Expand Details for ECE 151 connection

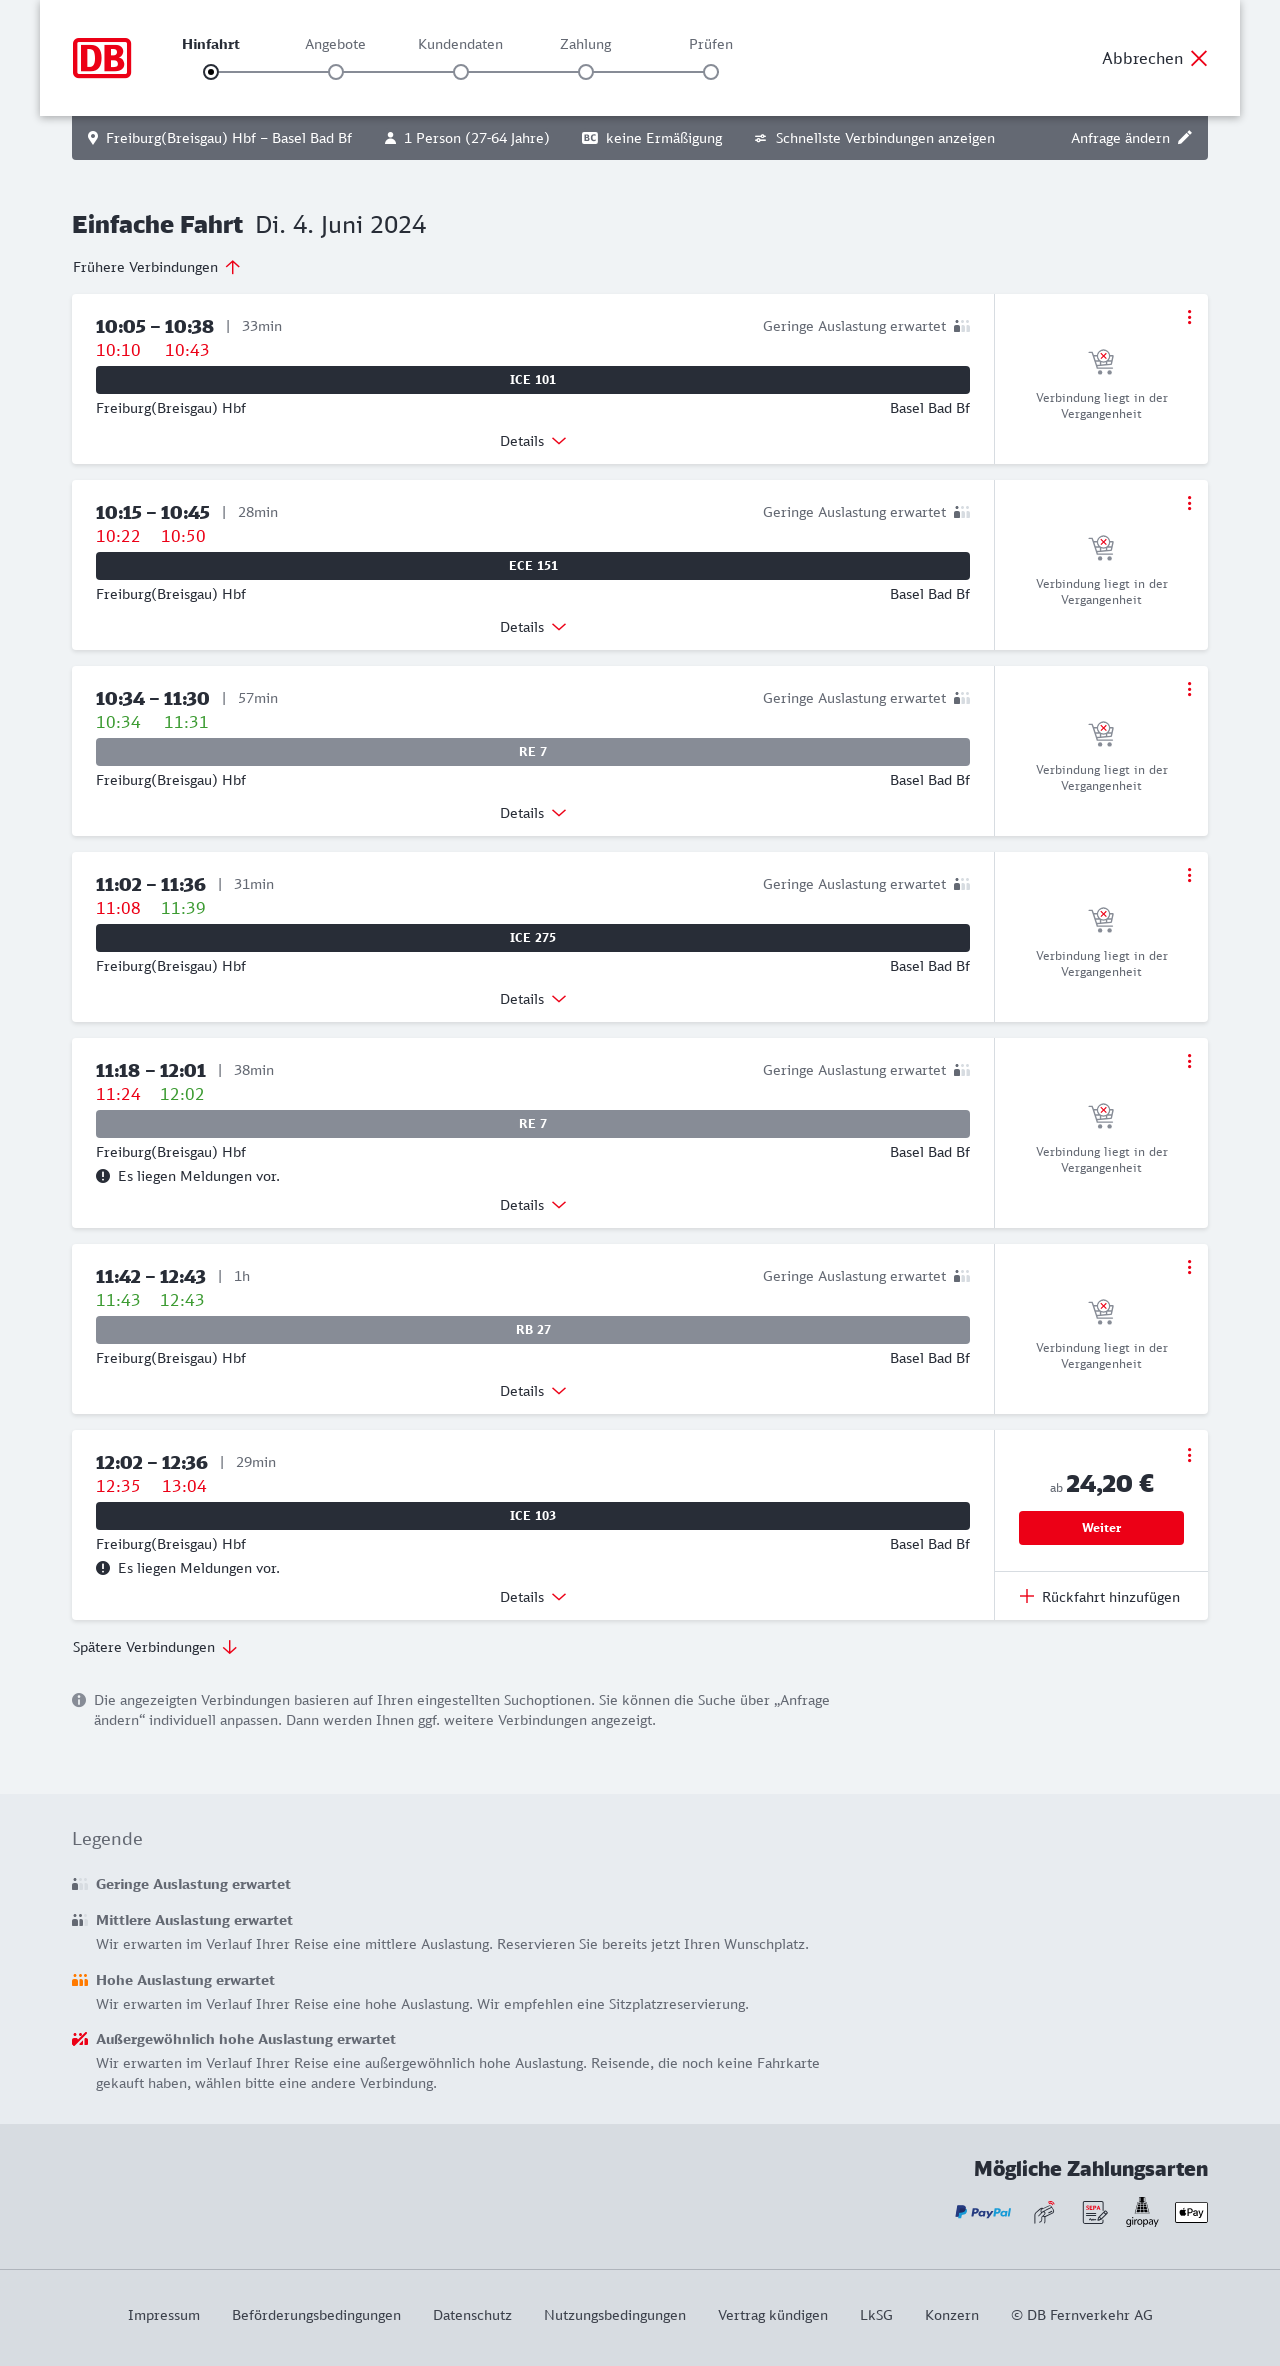(533, 627)
